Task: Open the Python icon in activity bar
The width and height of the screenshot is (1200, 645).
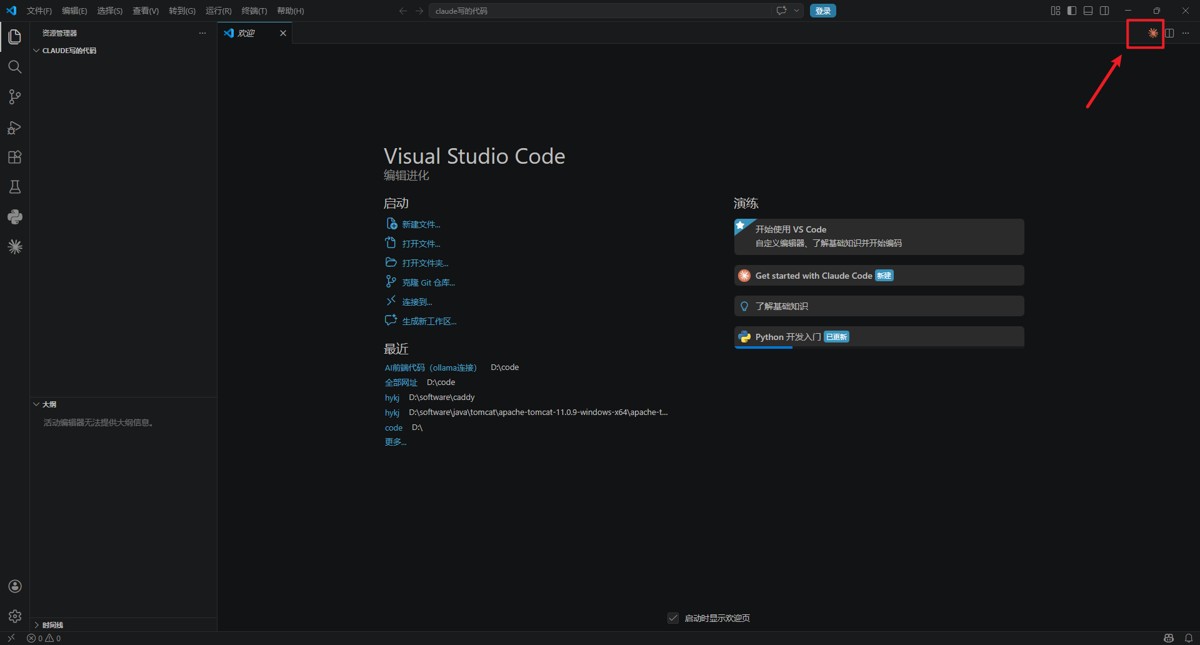Action: [x=15, y=217]
